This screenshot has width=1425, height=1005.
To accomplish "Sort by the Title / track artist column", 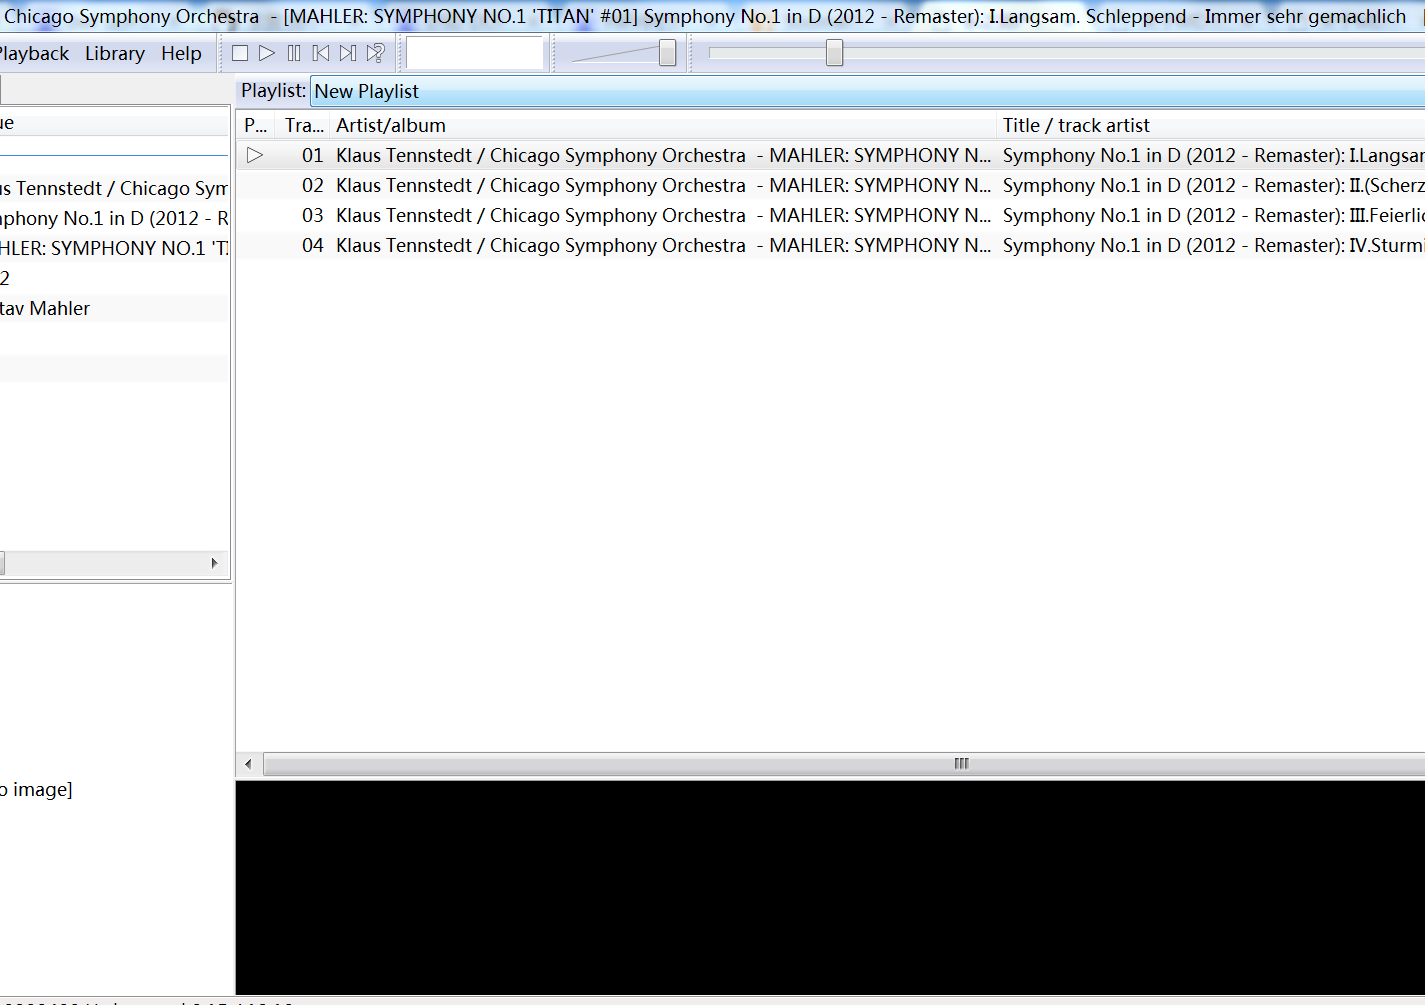I will 1075,125.
